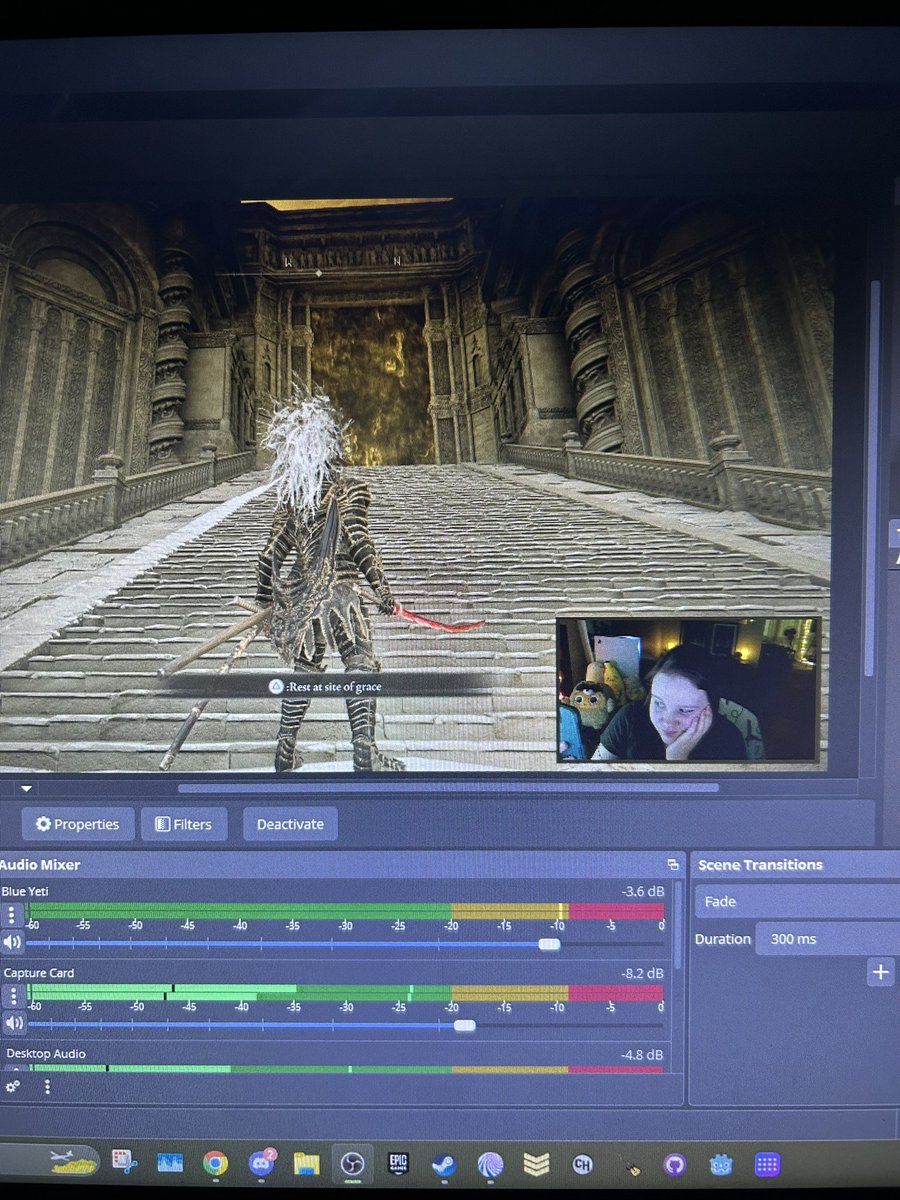Add a new scene transition with the plus button

pyautogui.click(x=879, y=971)
